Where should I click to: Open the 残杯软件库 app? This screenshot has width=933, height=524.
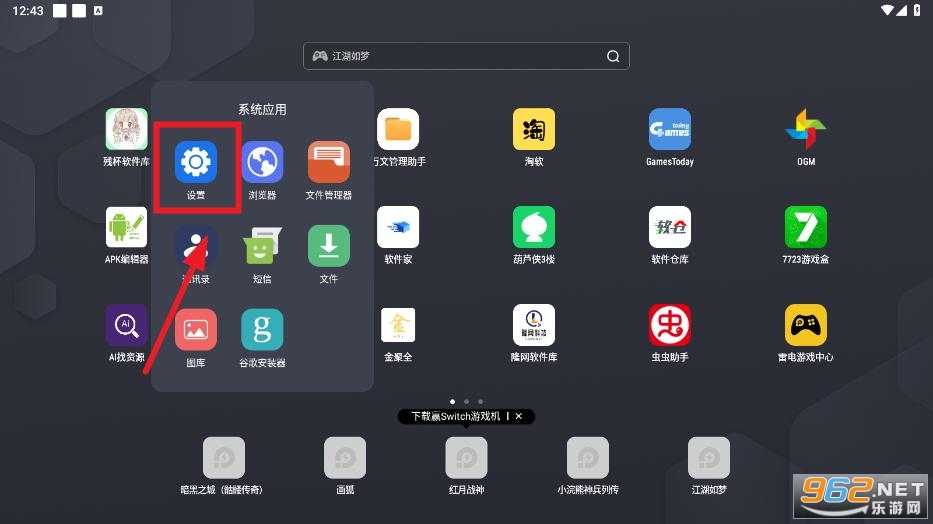pyautogui.click(x=127, y=129)
